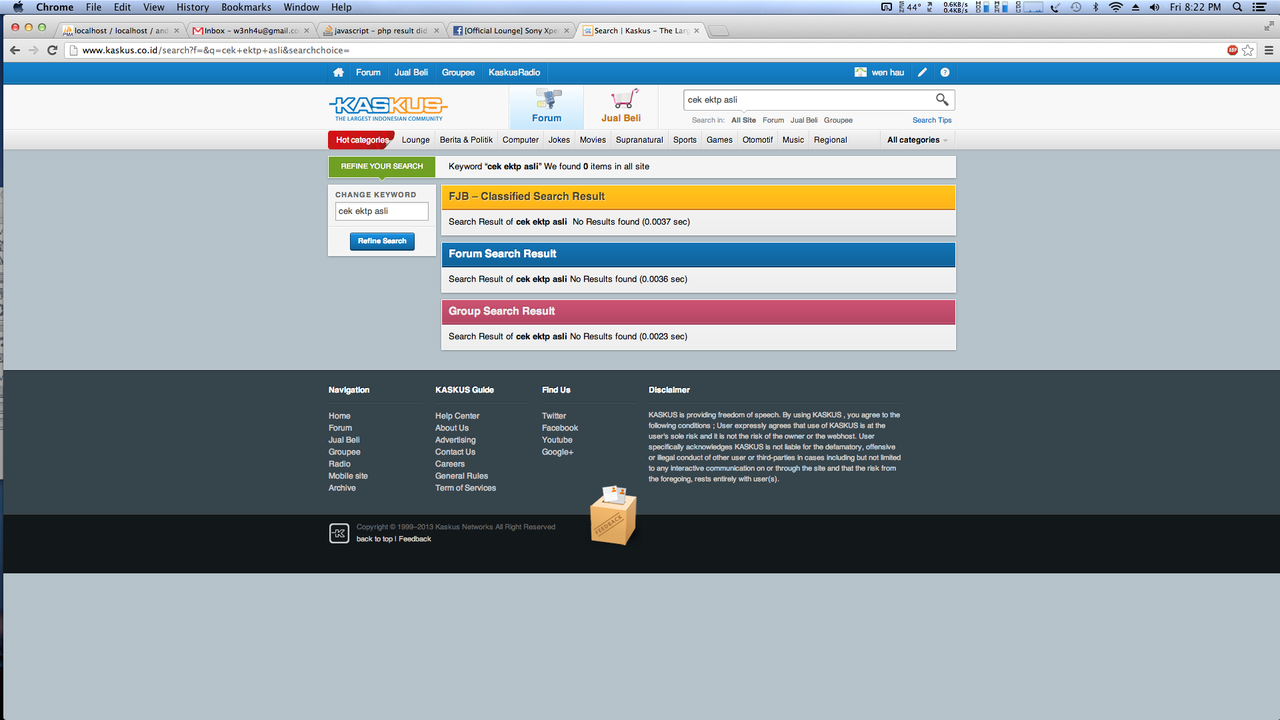Image resolution: width=1280 pixels, height=720 pixels.
Task: Open the Bookmarks menu
Action: point(246,7)
